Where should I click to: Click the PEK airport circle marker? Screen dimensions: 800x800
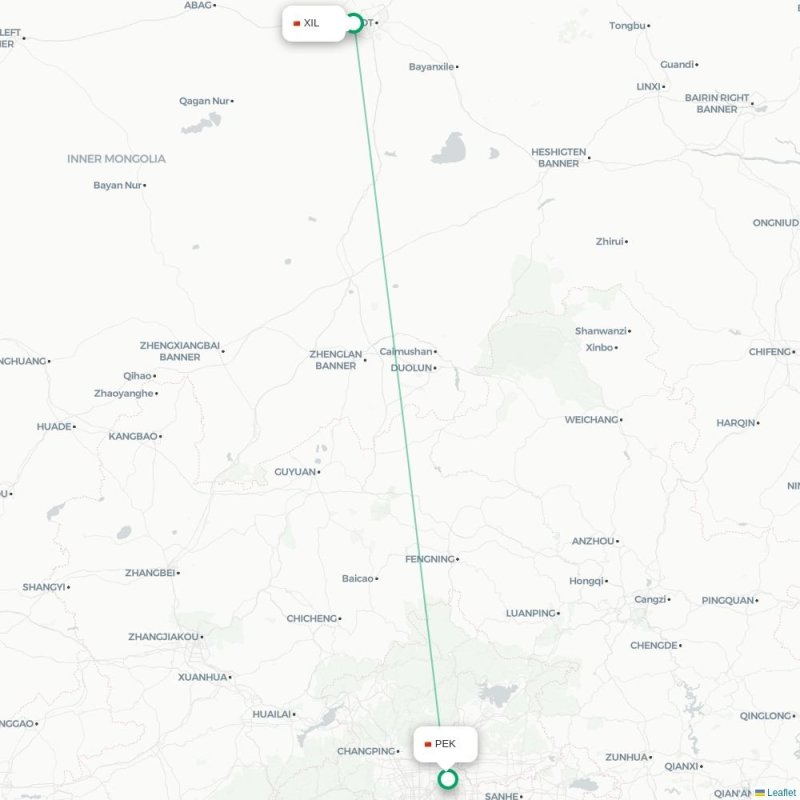click(447, 779)
